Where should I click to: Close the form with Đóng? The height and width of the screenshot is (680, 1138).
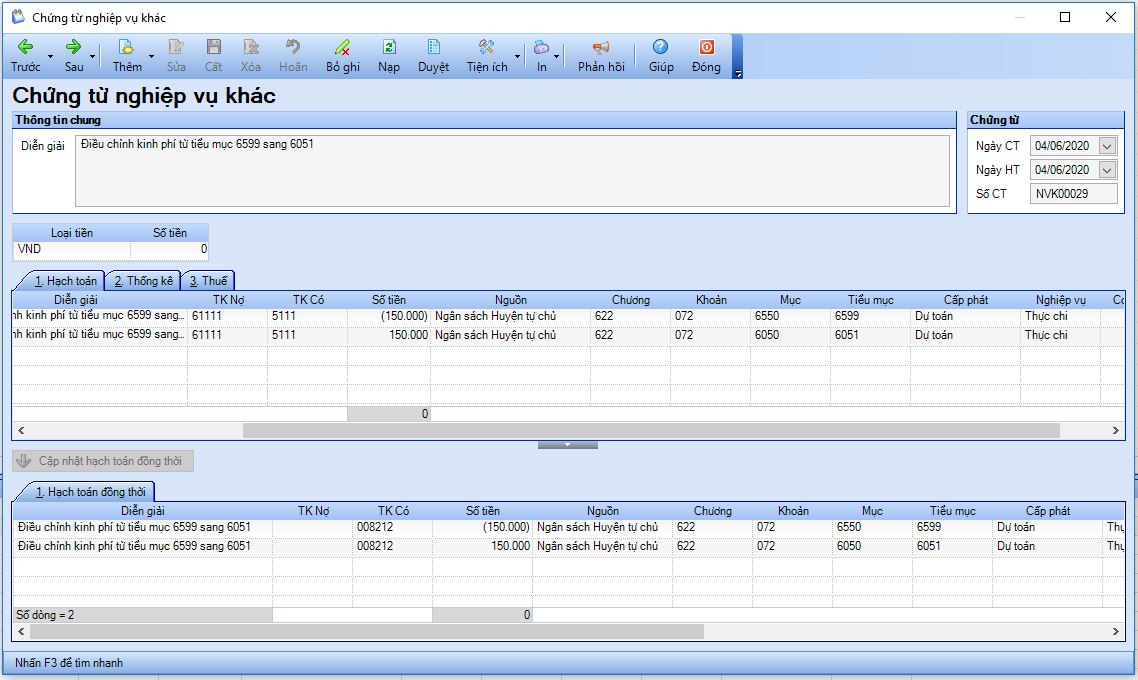pos(706,55)
